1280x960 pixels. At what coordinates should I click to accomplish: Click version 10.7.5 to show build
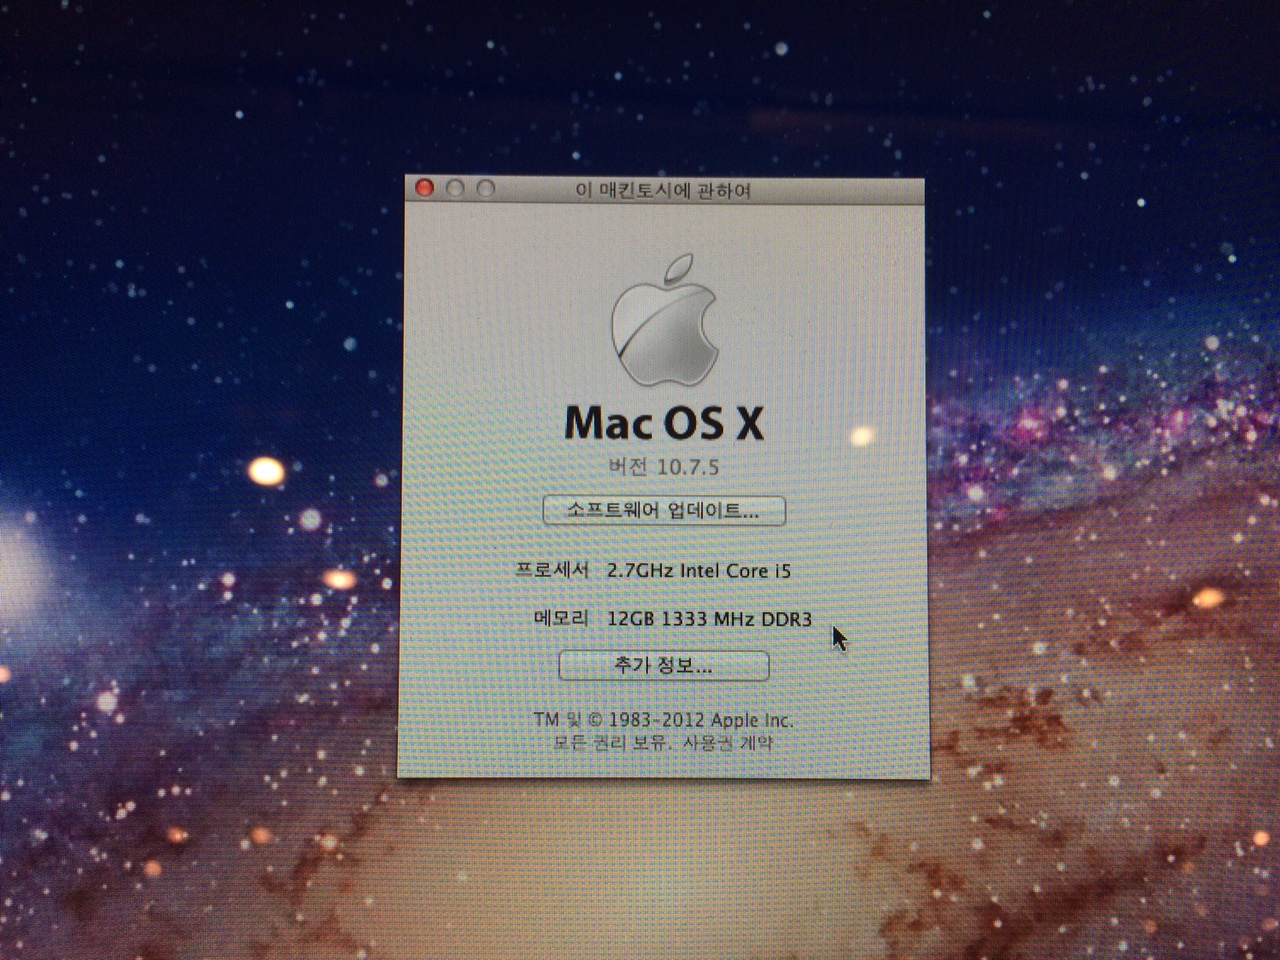(664, 467)
